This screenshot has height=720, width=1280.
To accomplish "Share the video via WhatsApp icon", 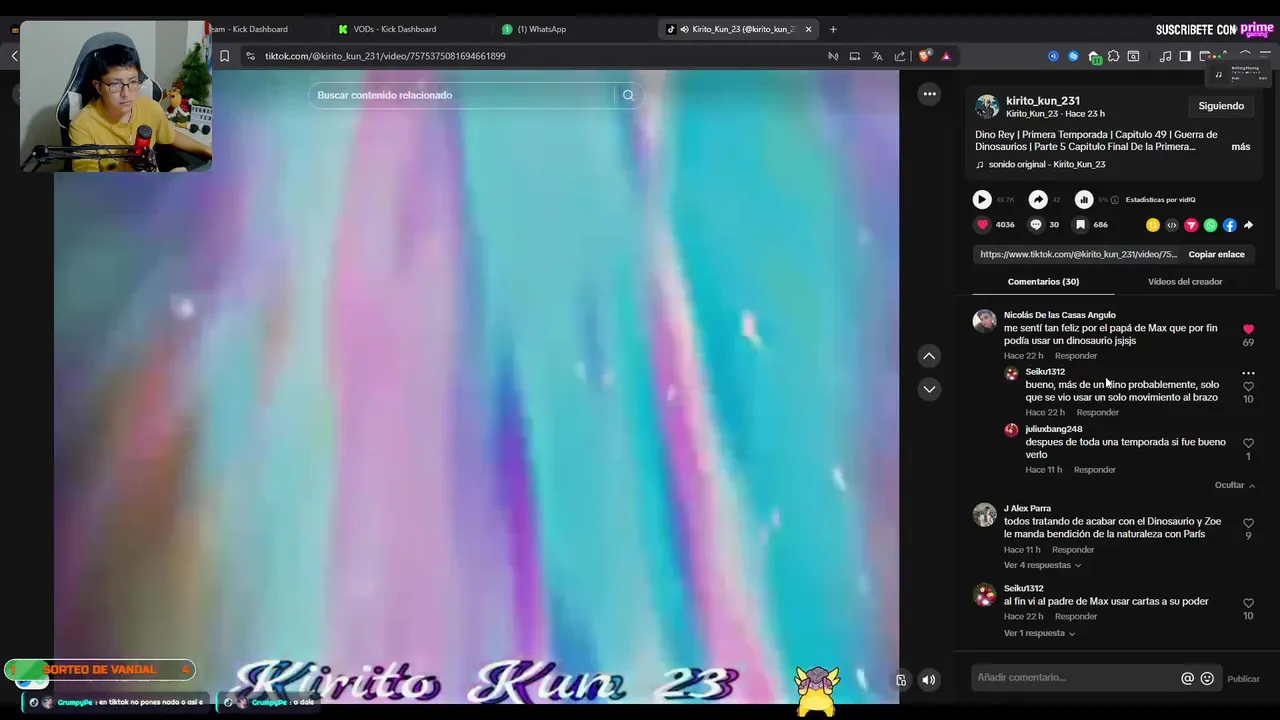I will 1210,225.
